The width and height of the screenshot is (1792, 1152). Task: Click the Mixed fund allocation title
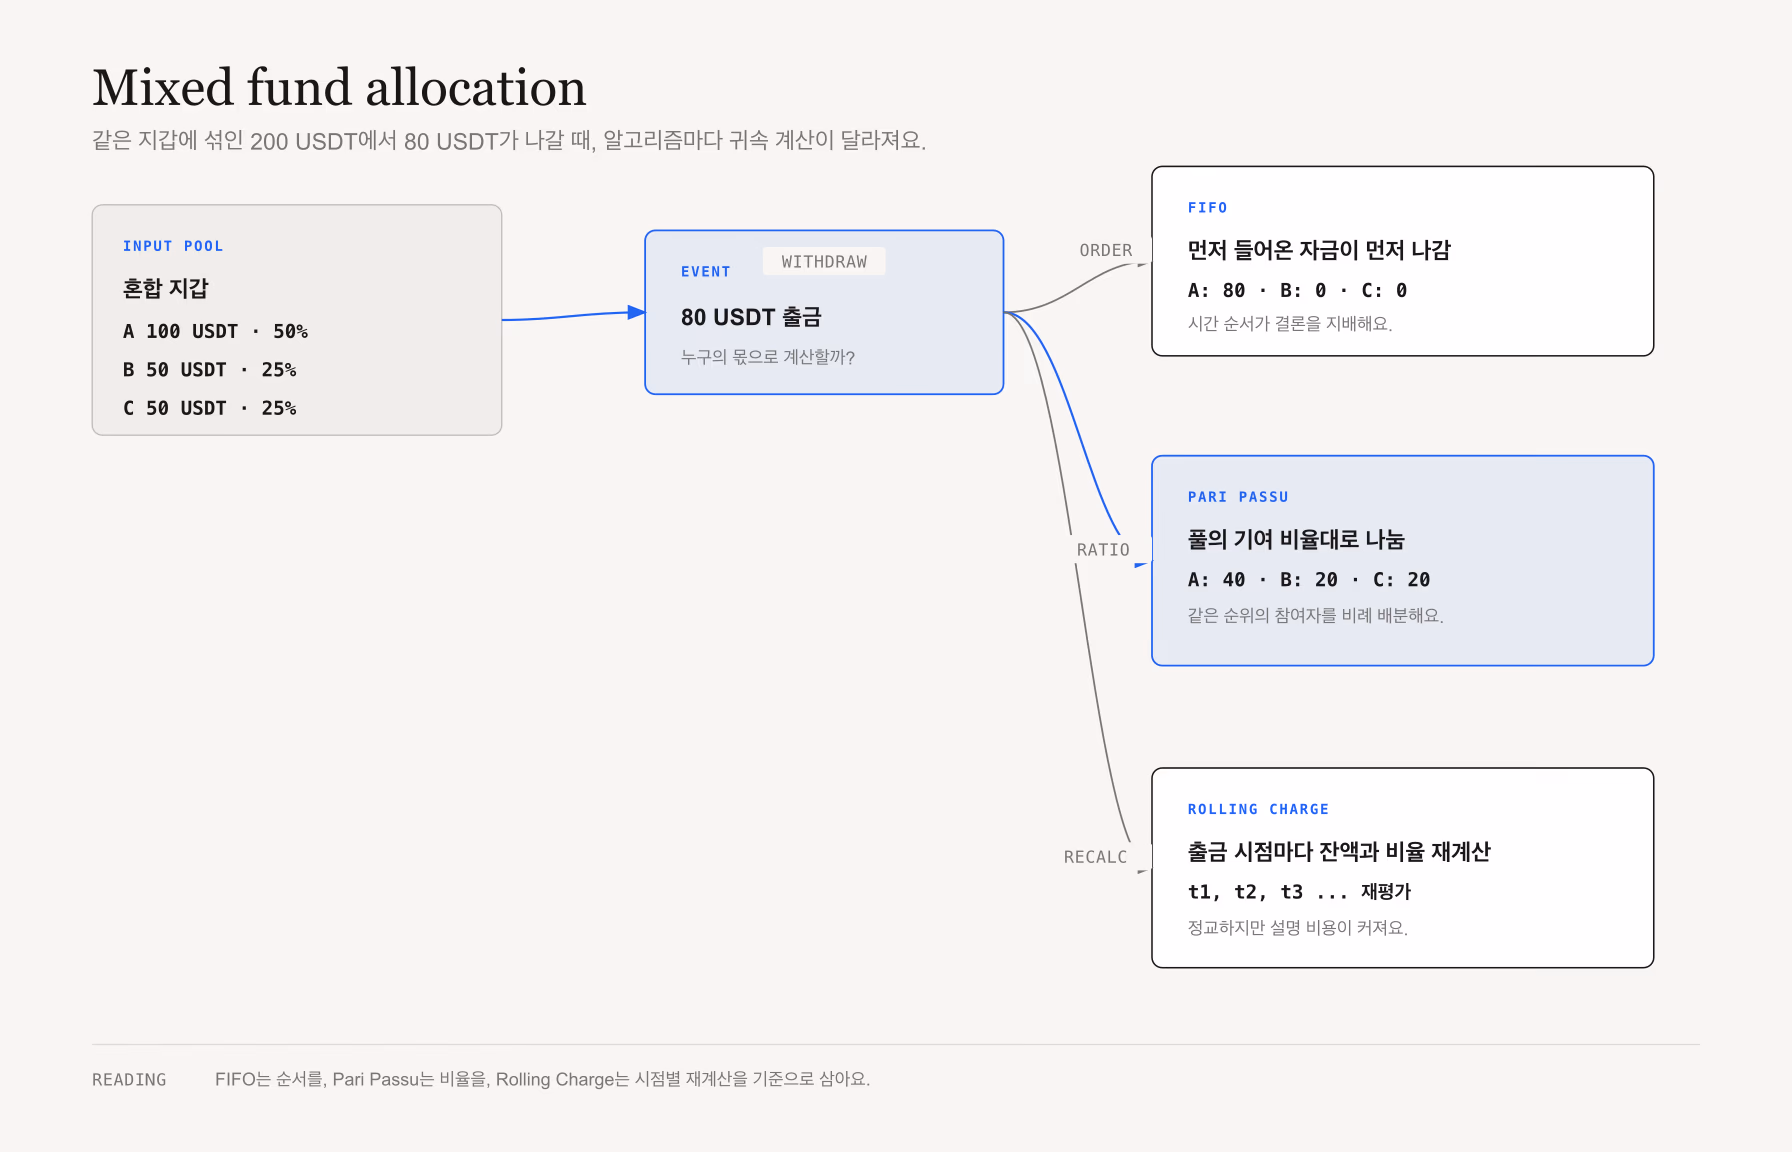pyautogui.click(x=339, y=87)
